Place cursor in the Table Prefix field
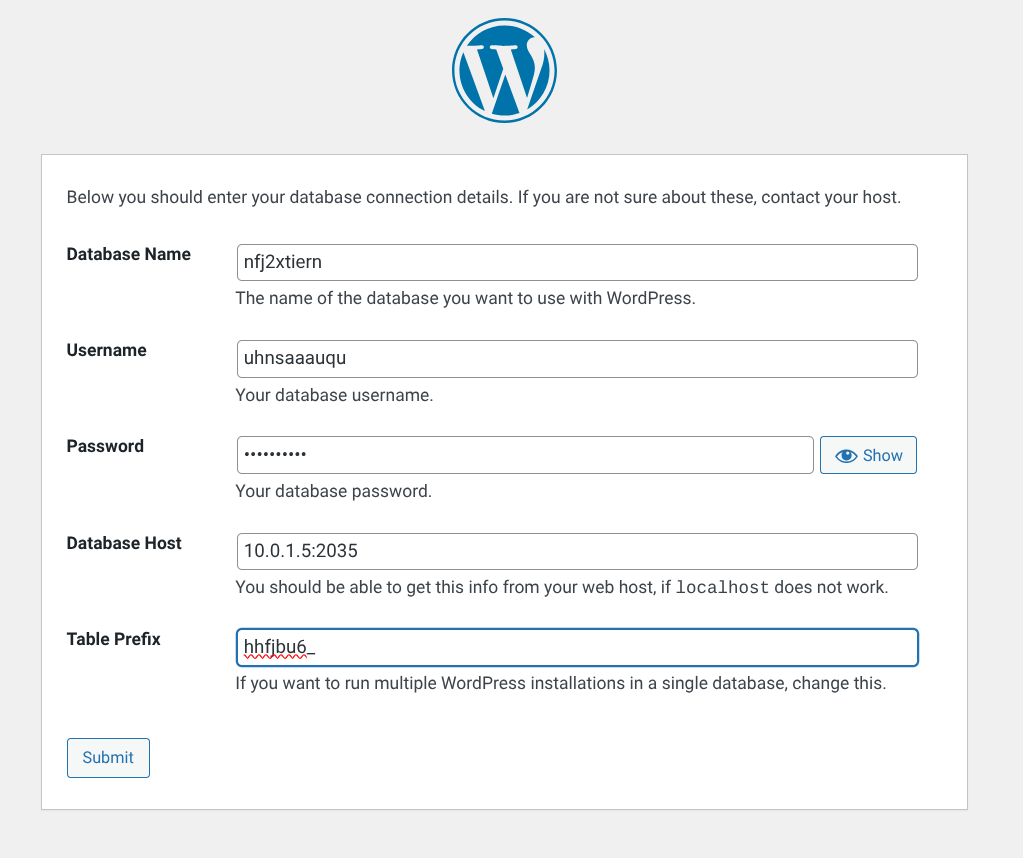The image size is (1023, 858). 577,647
